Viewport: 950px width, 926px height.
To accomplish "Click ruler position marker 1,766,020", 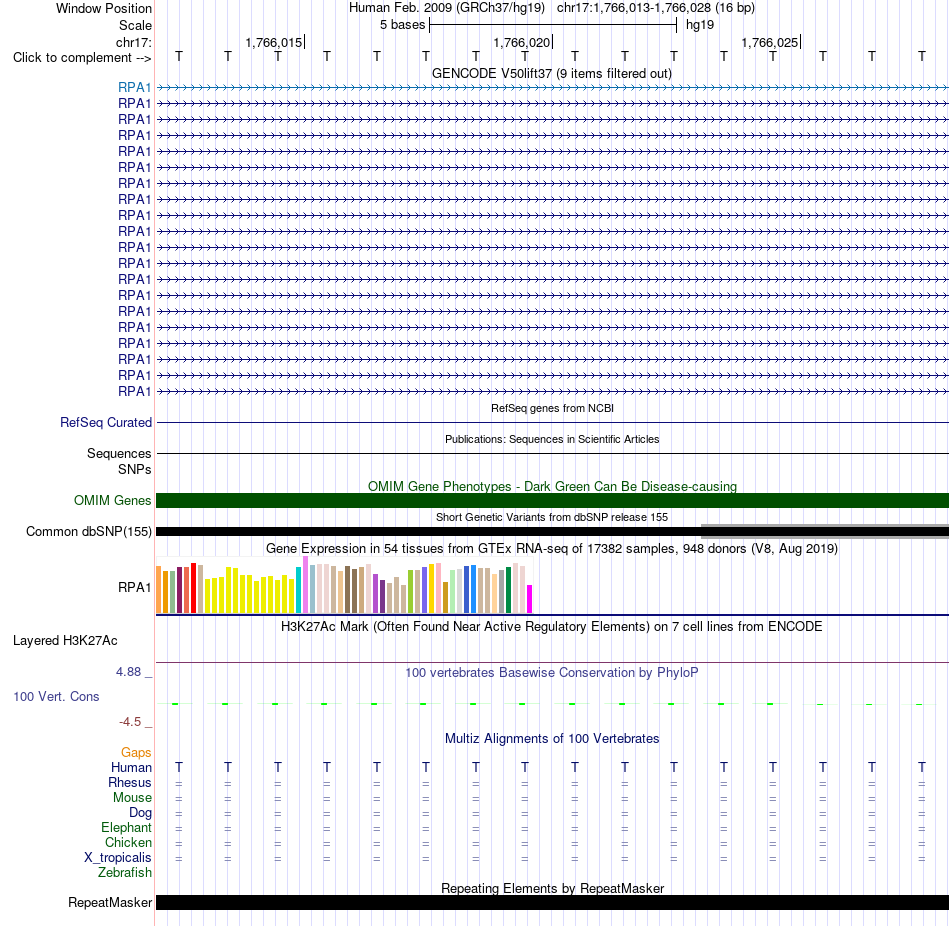I will [522, 42].
